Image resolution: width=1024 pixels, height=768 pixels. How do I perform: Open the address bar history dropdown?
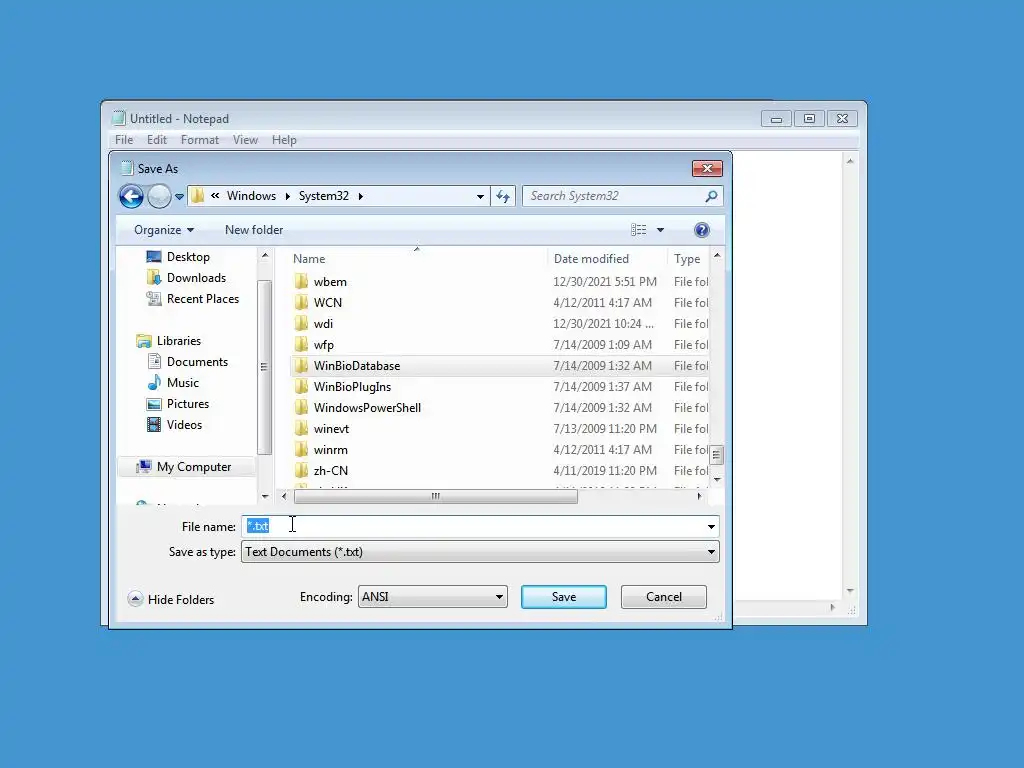[x=480, y=196]
